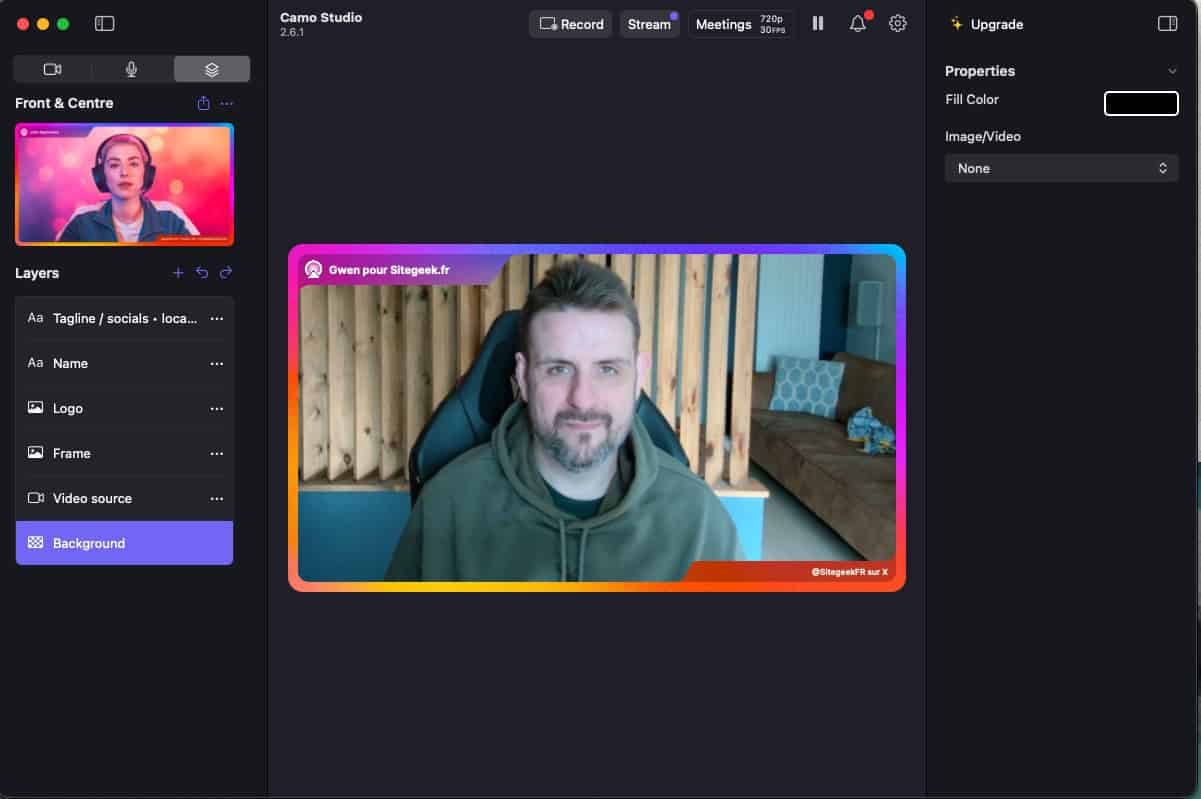This screenshot has width=1201, height=799.
Task: Open the Fill Color swatch
Action: [1141, 103]
